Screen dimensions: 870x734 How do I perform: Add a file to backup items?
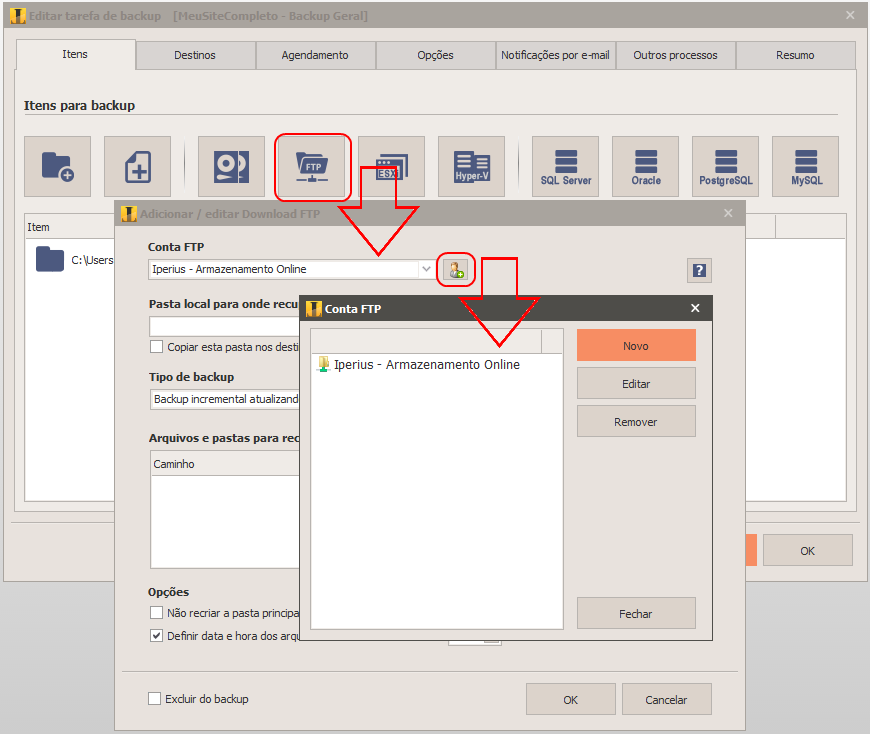click(137, 166)
